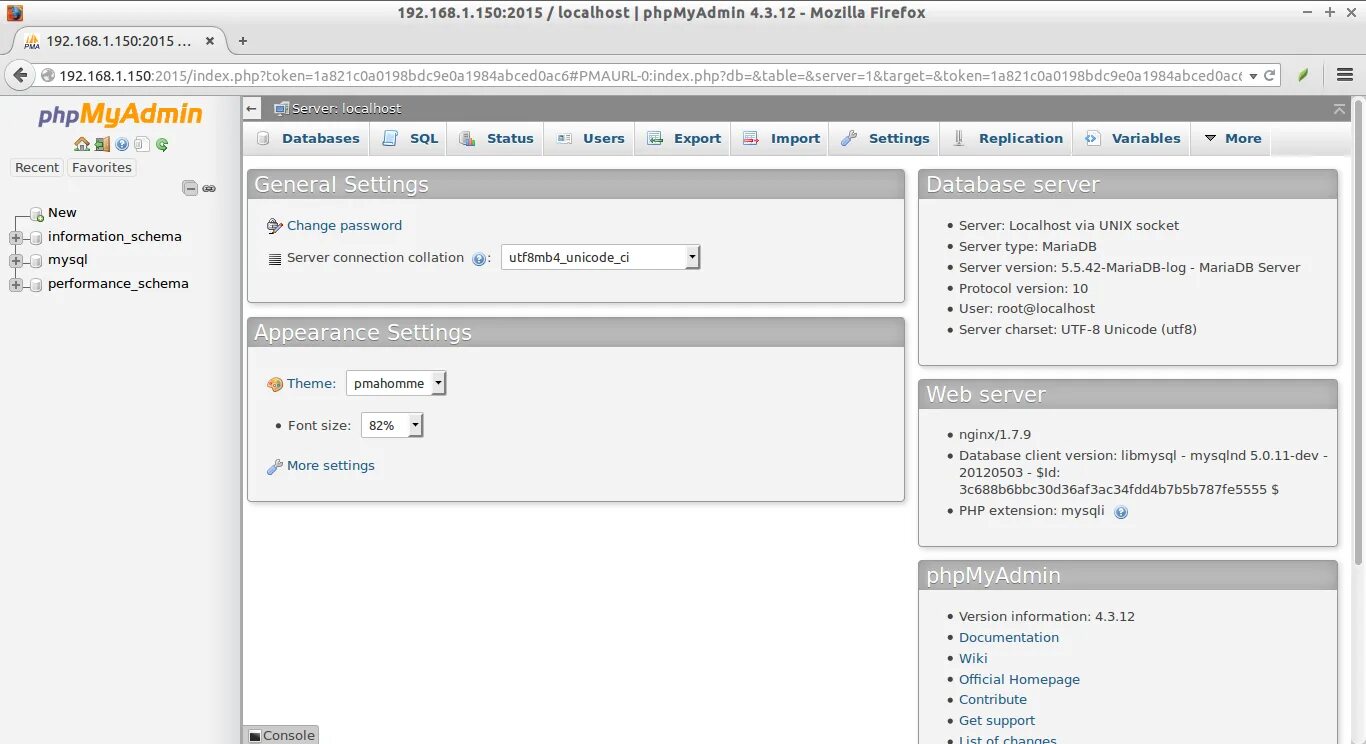The width and height of the screenshot is (1366, 744).
Task: Click the Log out door icon
Action: tap(102, 144)
